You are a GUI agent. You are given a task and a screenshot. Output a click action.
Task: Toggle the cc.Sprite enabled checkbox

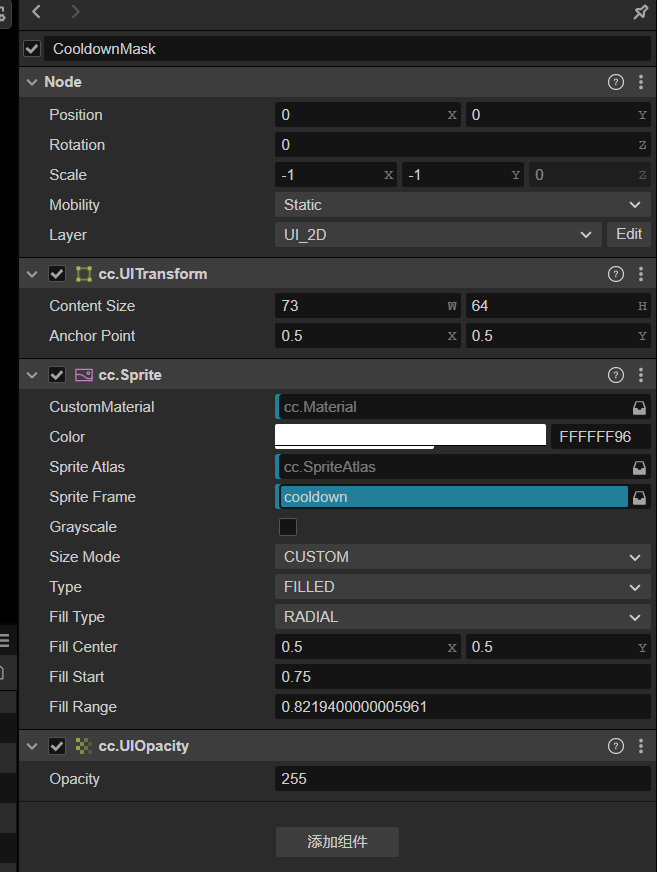[57, 375]
